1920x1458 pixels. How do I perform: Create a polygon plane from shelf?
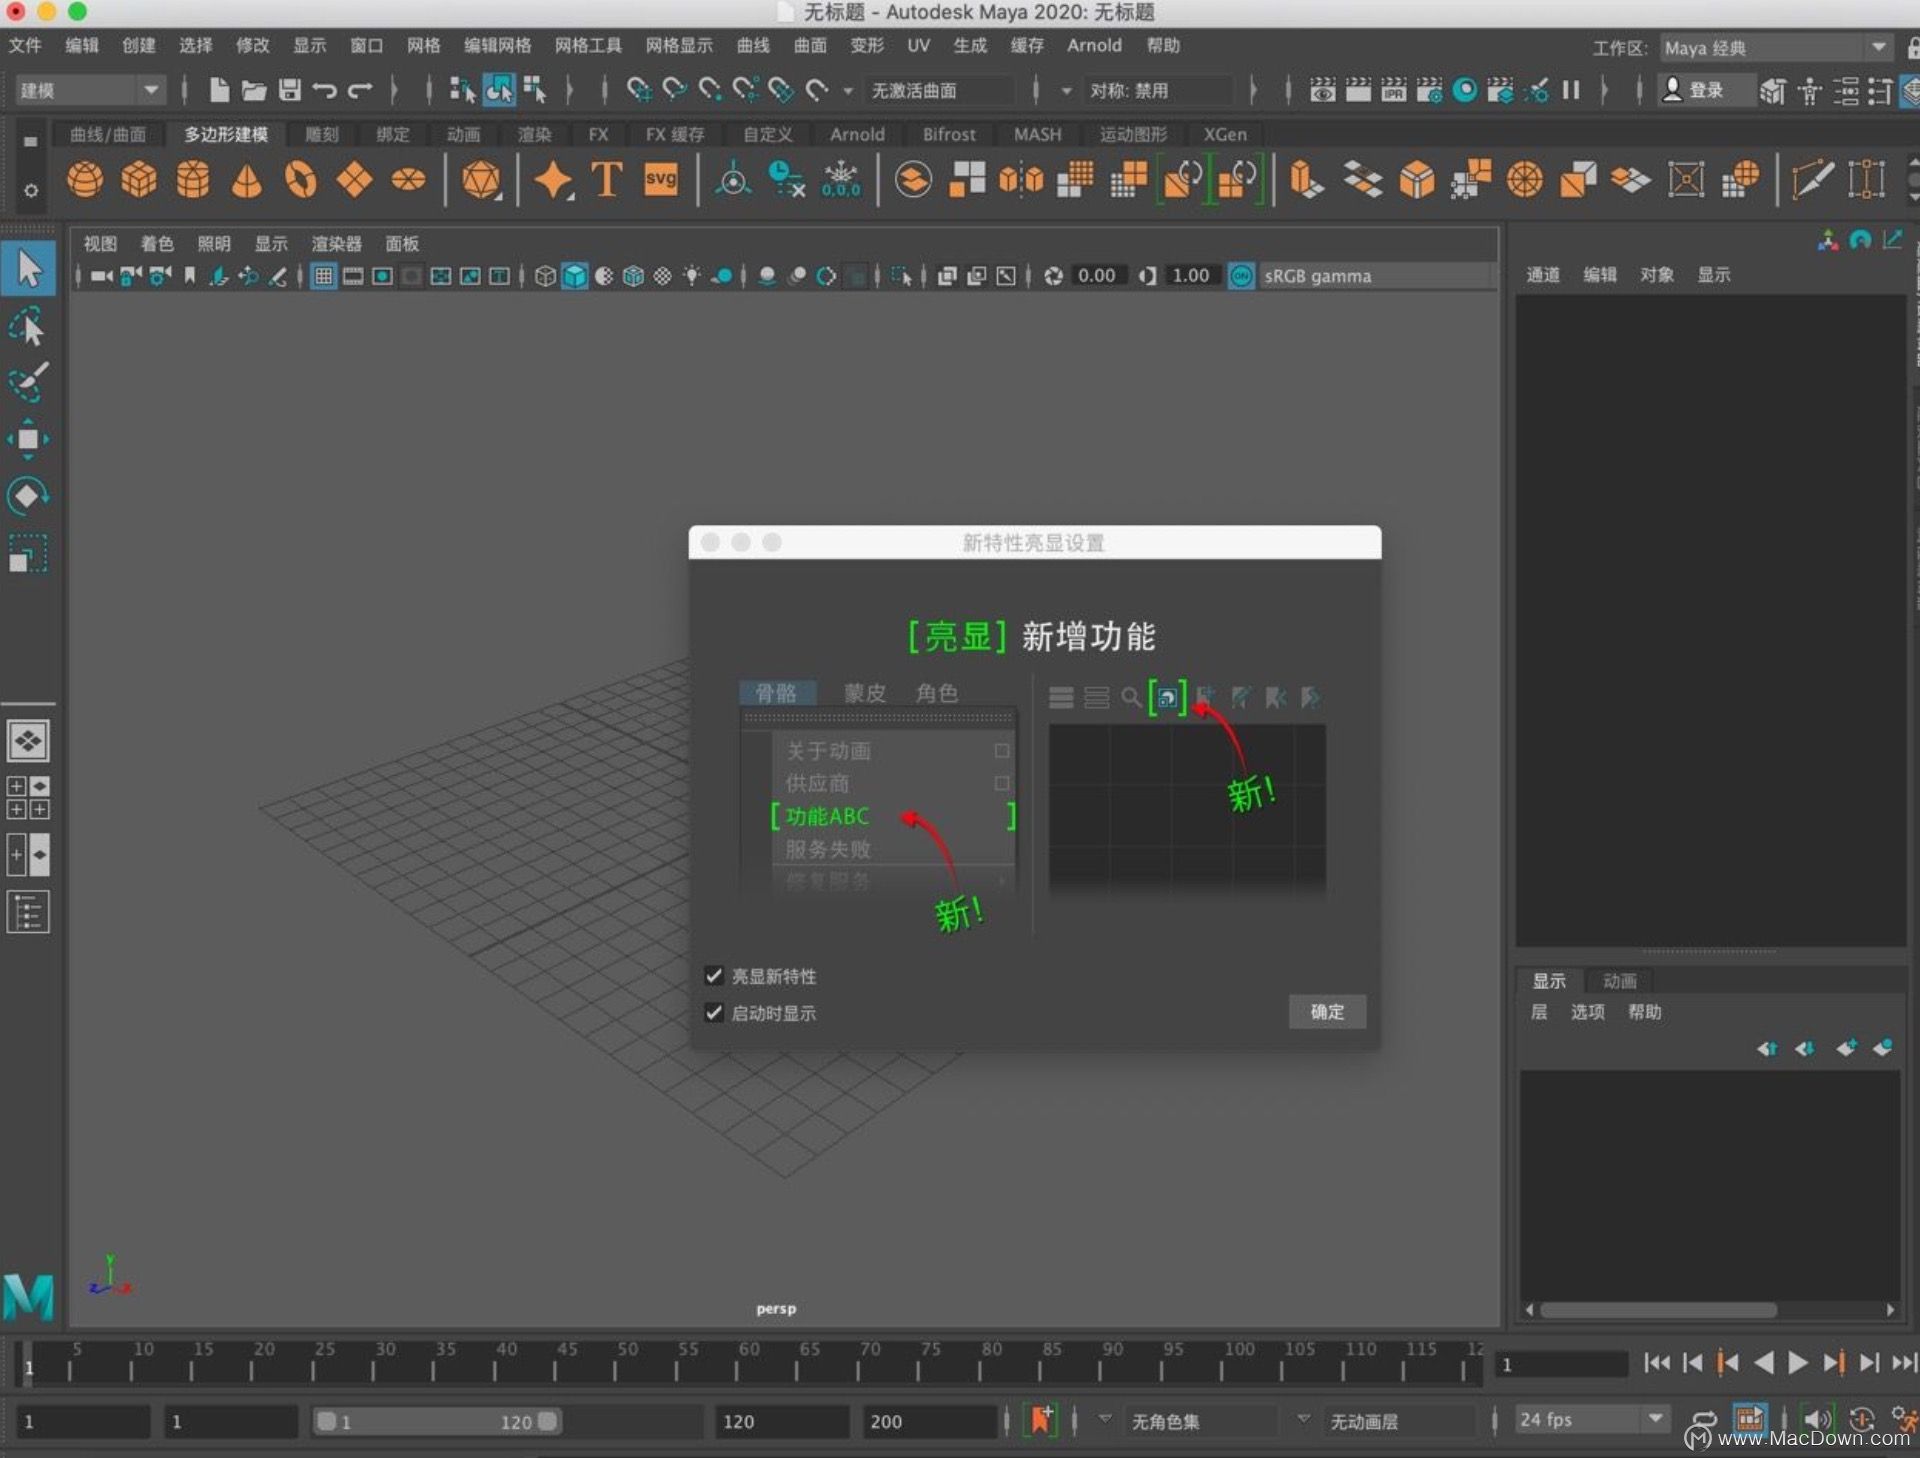(x=354, y=180)
